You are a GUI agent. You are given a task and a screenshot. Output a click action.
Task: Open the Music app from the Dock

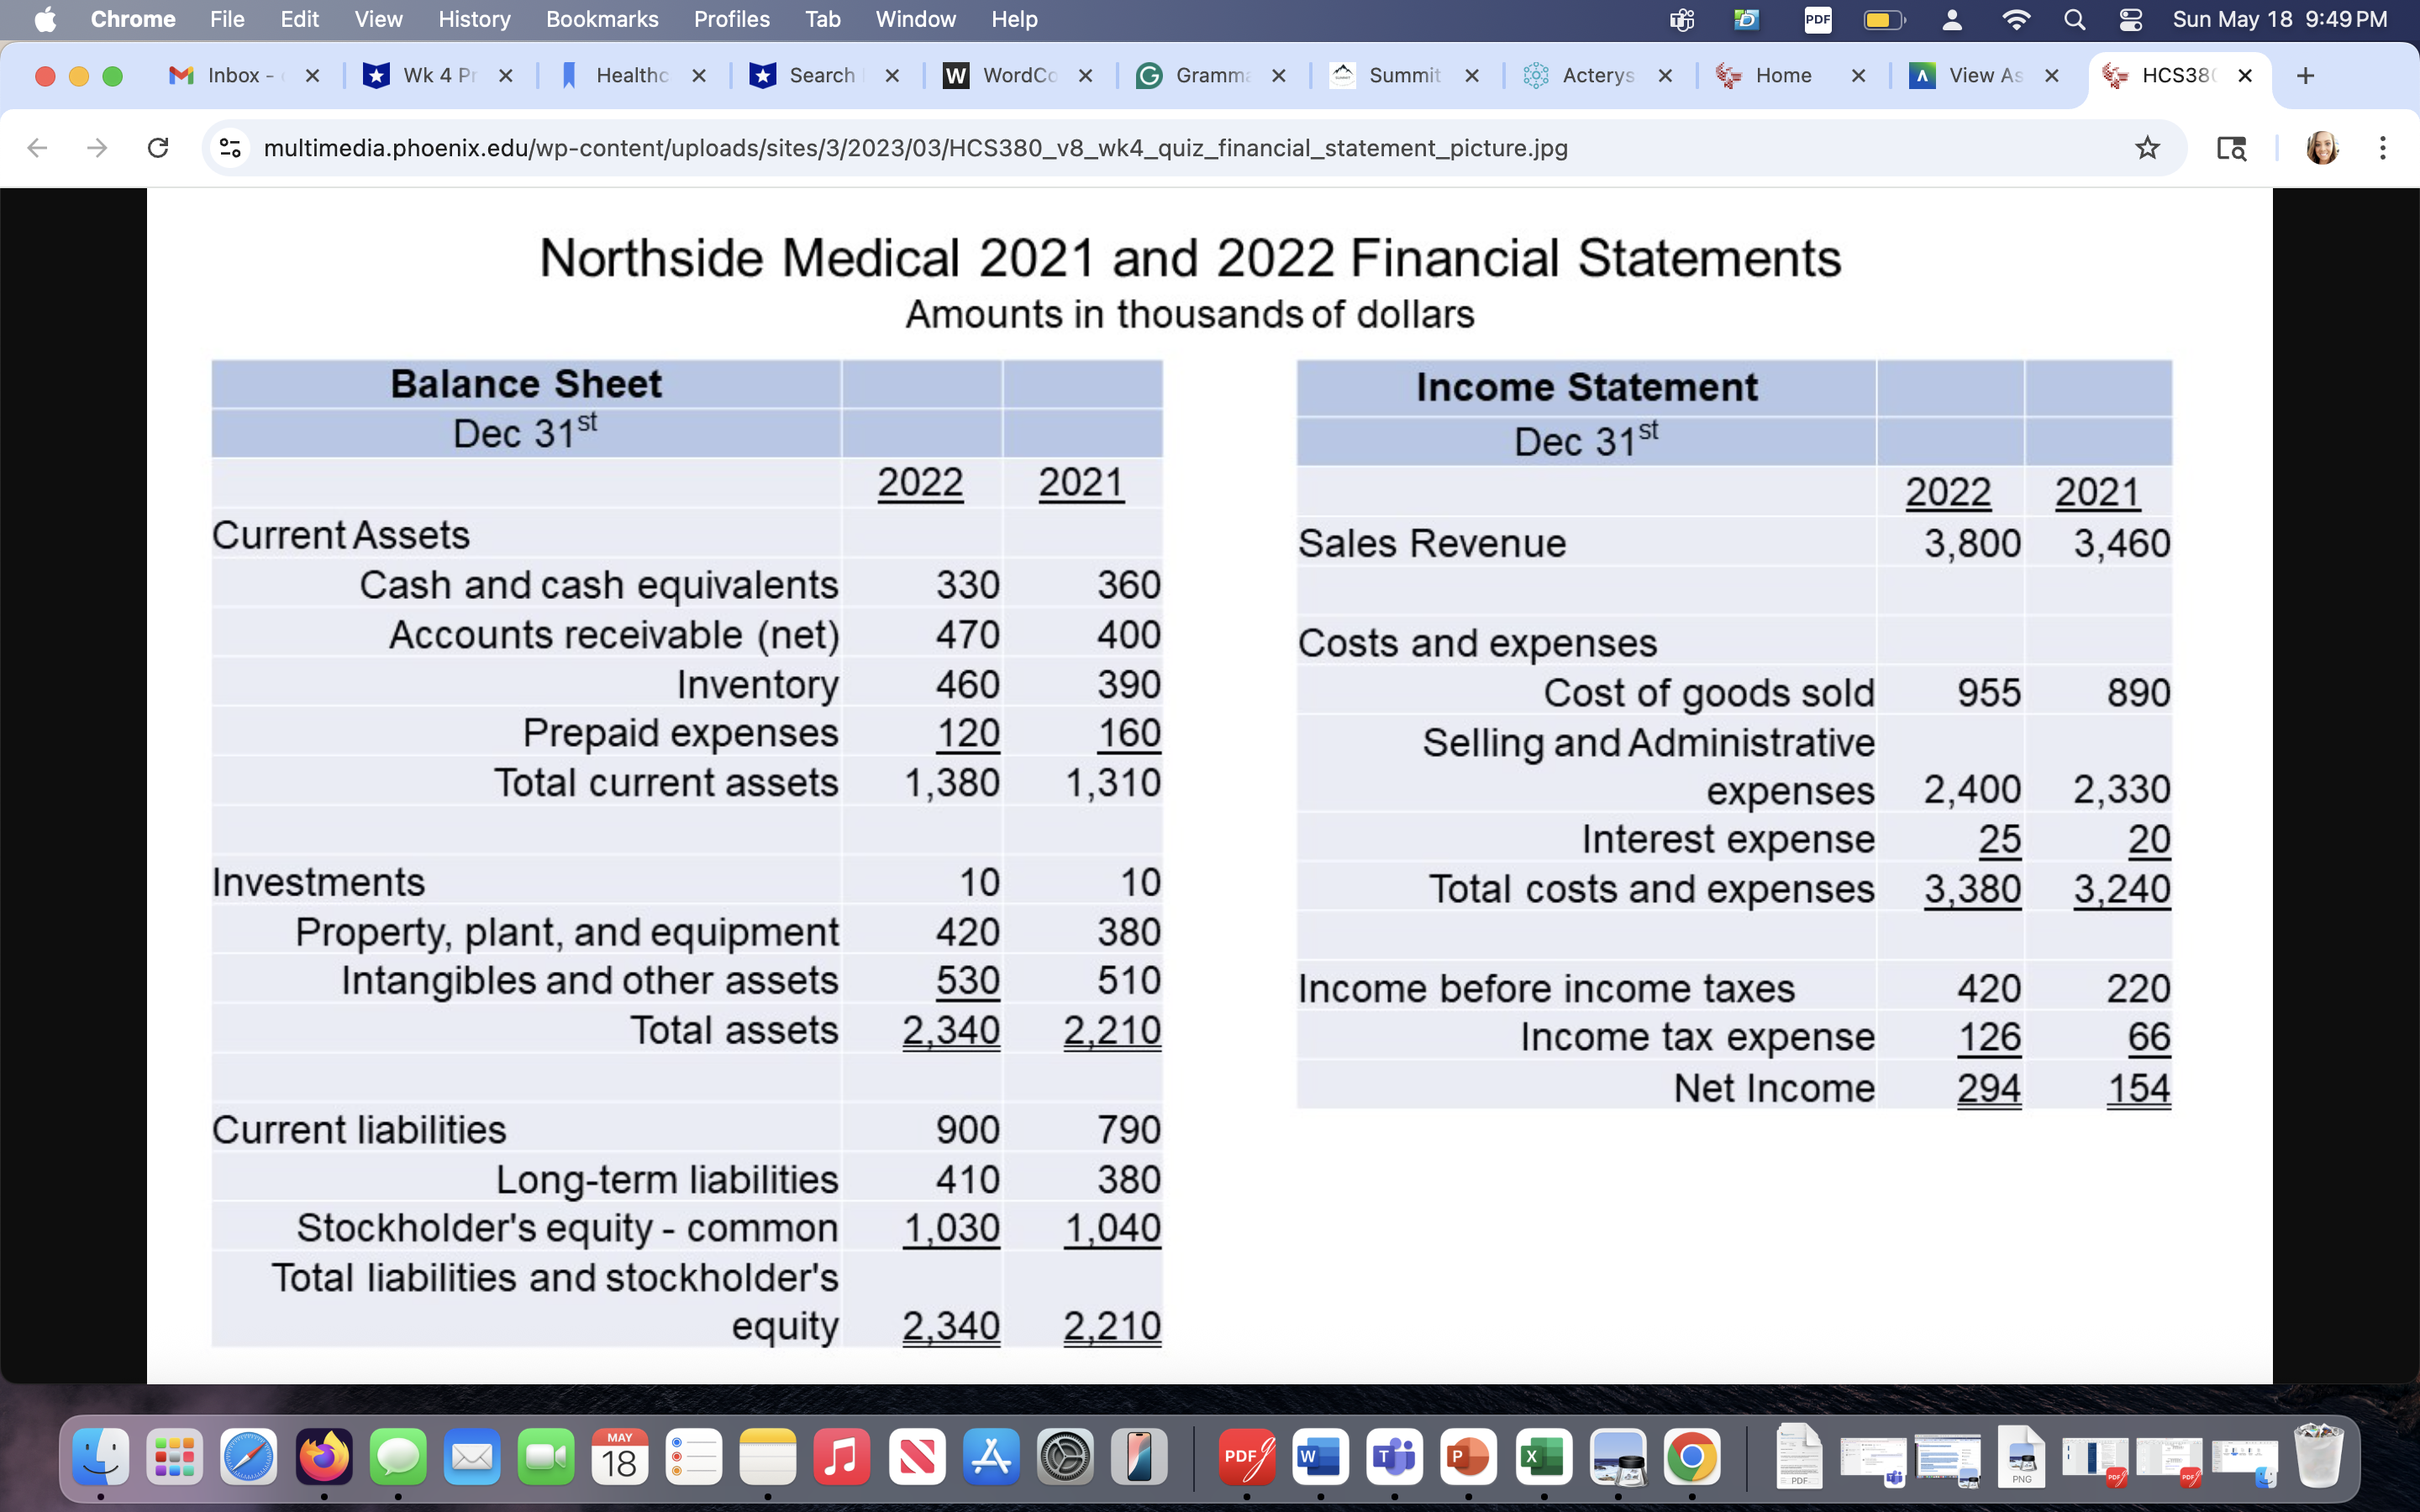(841, 1457)
